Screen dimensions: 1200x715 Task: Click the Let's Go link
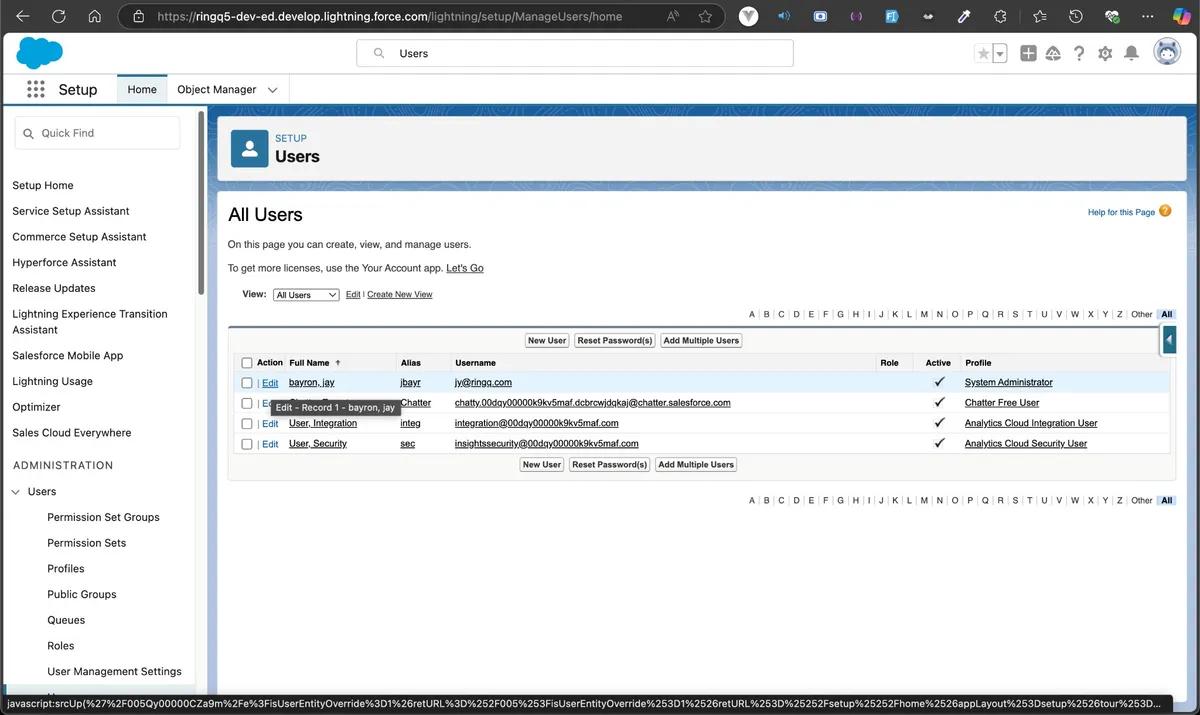point(465,268)
